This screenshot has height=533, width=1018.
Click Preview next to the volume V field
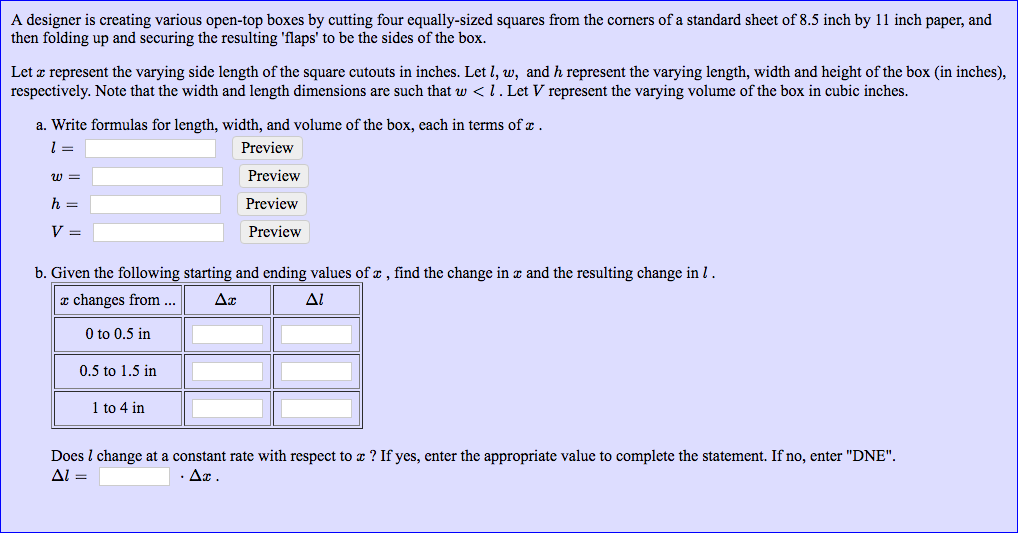pyautogui.click(x=274, y=232)
